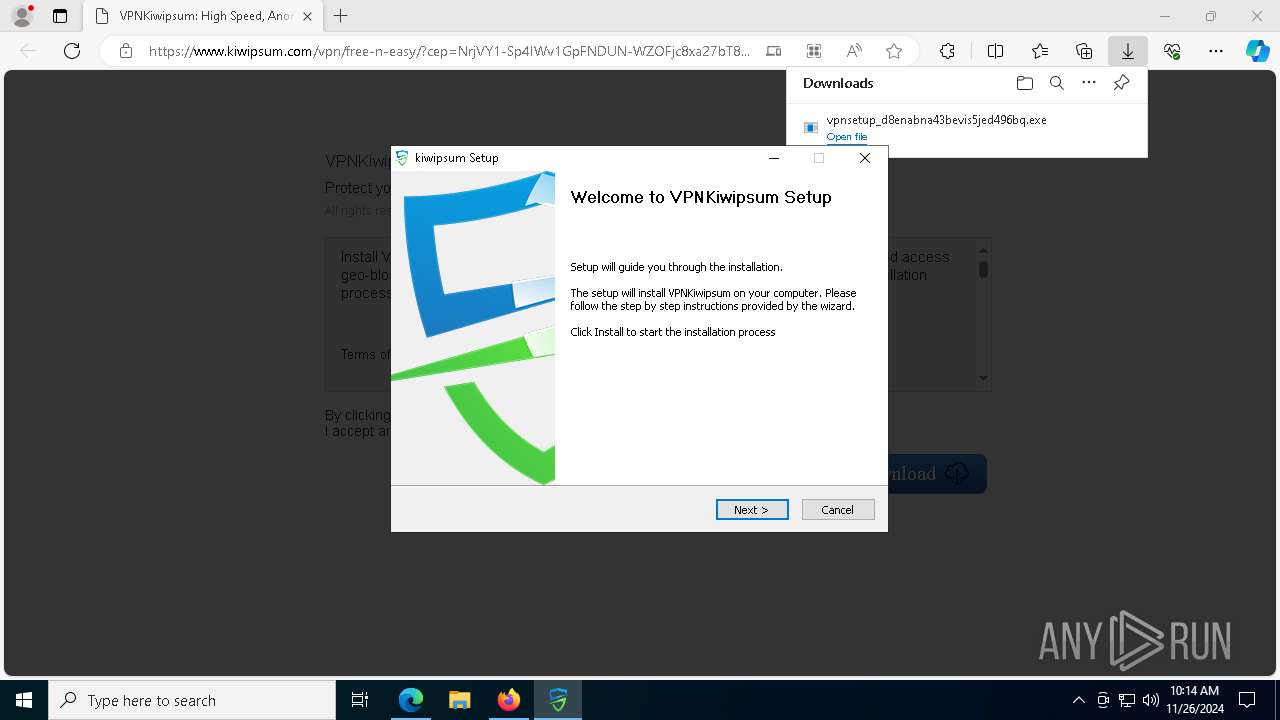Pin the Downloads panel
1280x720 pixels.
tap(1121, 83)
